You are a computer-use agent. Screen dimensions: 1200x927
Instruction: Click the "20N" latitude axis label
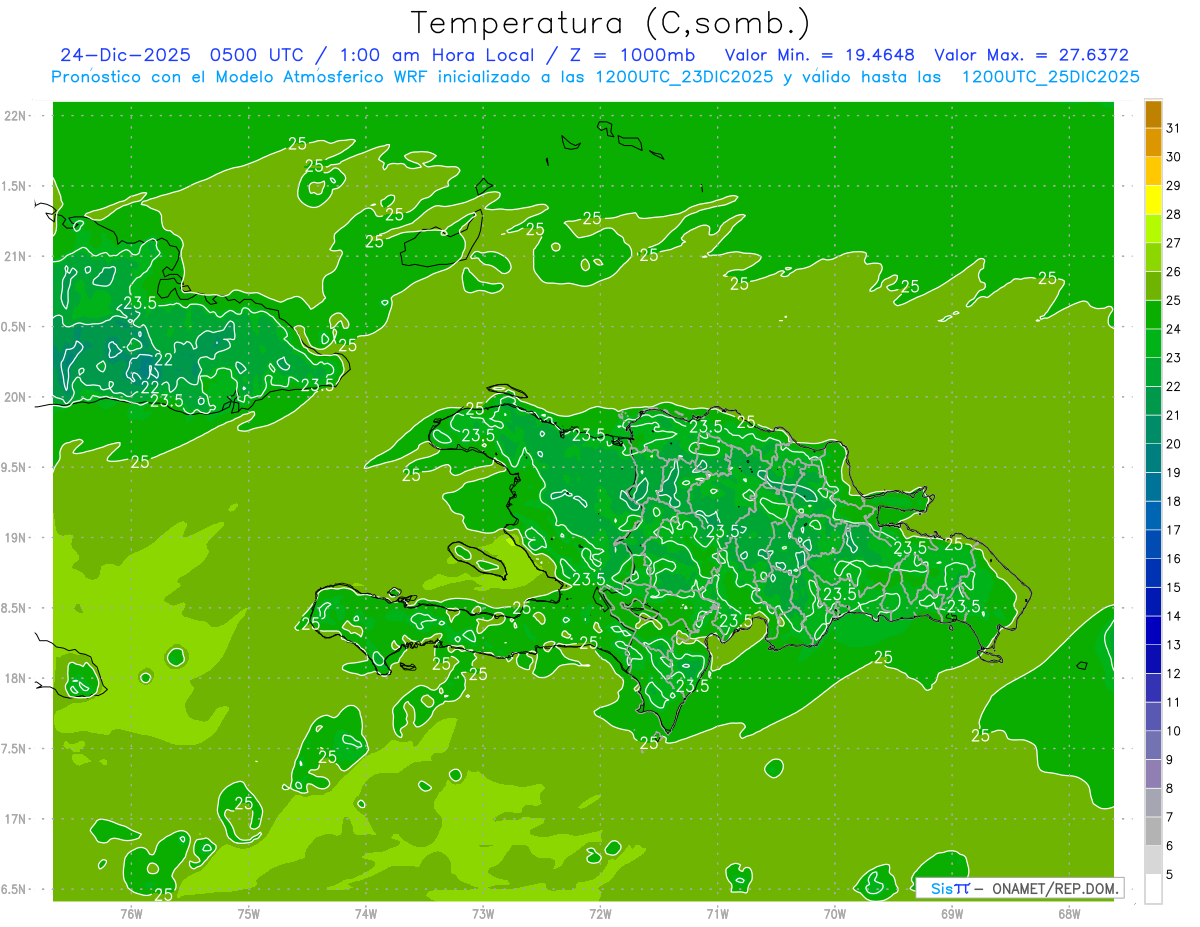pos(14,397)
